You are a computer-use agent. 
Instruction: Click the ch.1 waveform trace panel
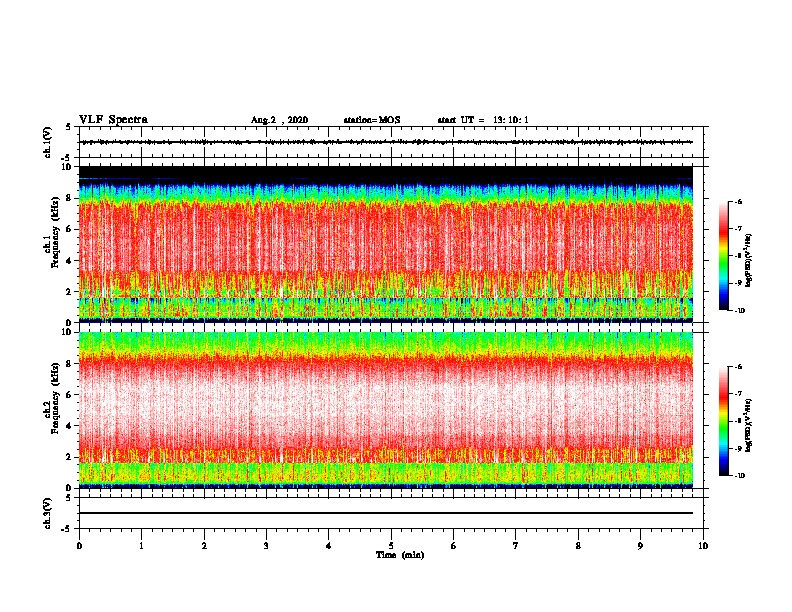(x=391, y=142)
